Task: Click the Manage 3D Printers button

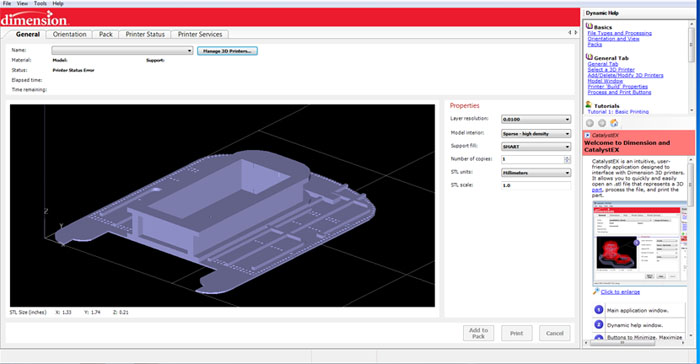Action: tap(227, 51)
